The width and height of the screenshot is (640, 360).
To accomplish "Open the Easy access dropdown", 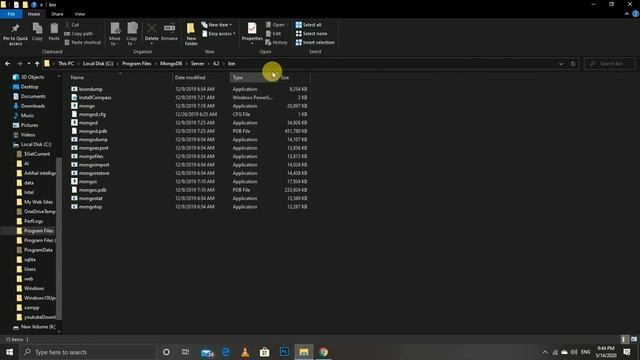I will point(219,33).
